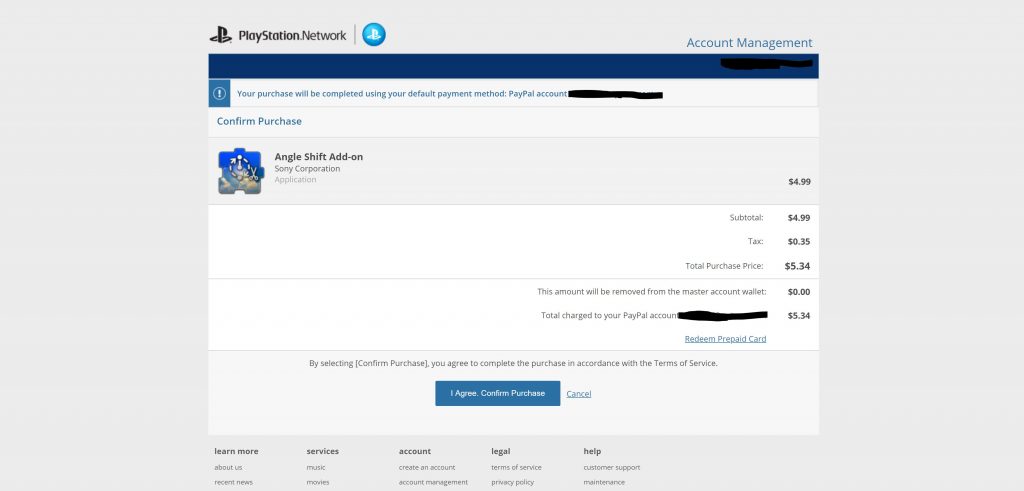Viewport: 1024px width, 491px height.
Task: View the privacy policy footer link
Action: 512,483
